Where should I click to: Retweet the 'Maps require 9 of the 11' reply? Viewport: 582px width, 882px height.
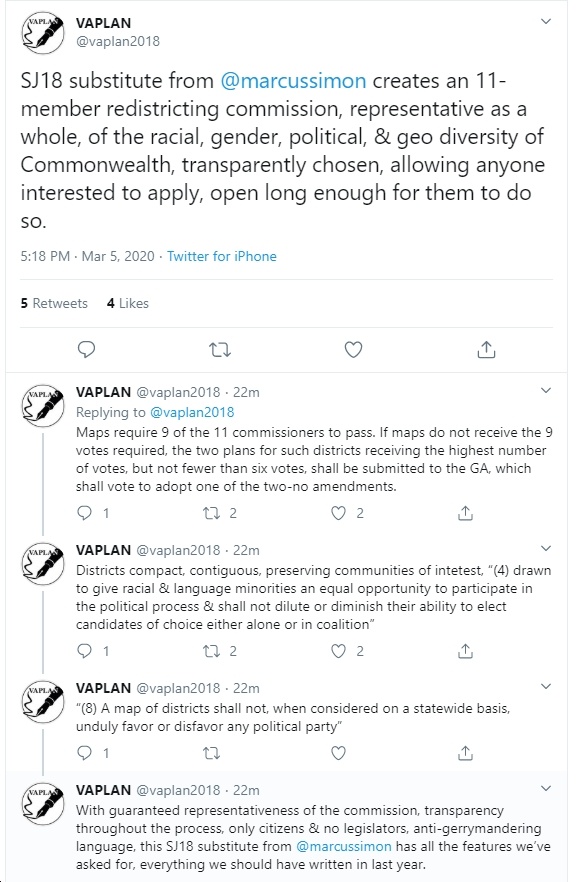coord(211,513)
